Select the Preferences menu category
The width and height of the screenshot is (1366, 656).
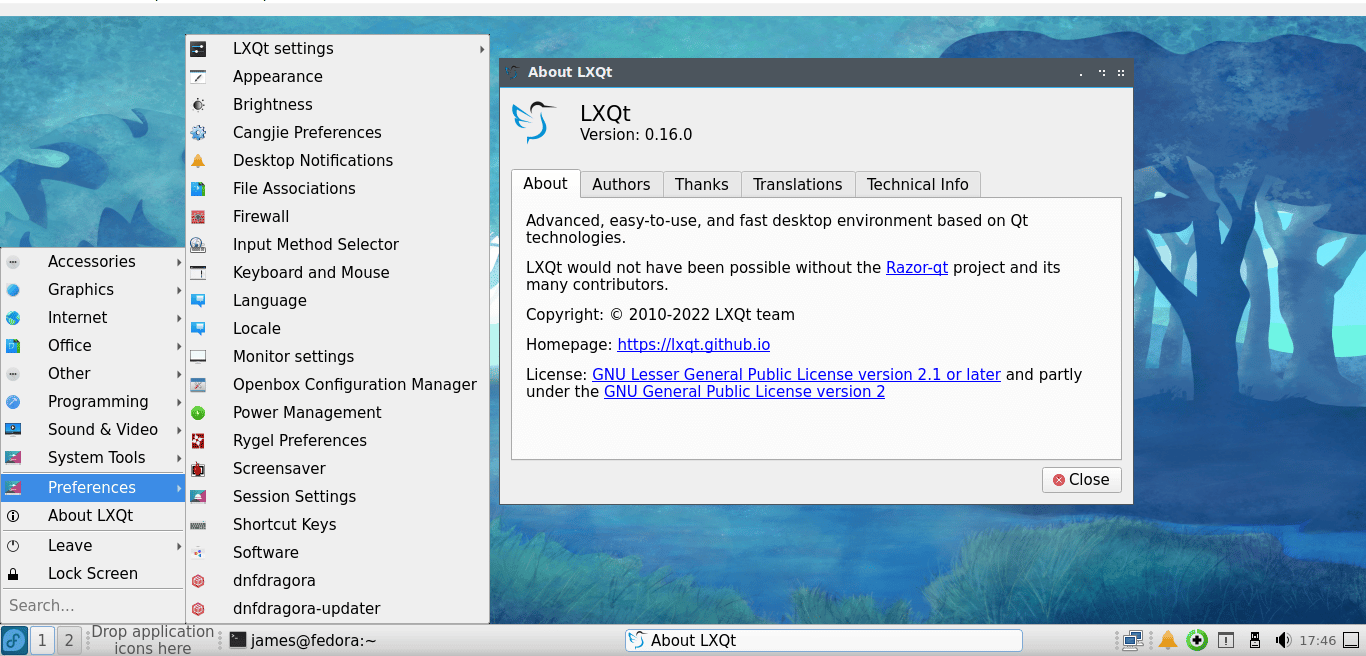93,488
